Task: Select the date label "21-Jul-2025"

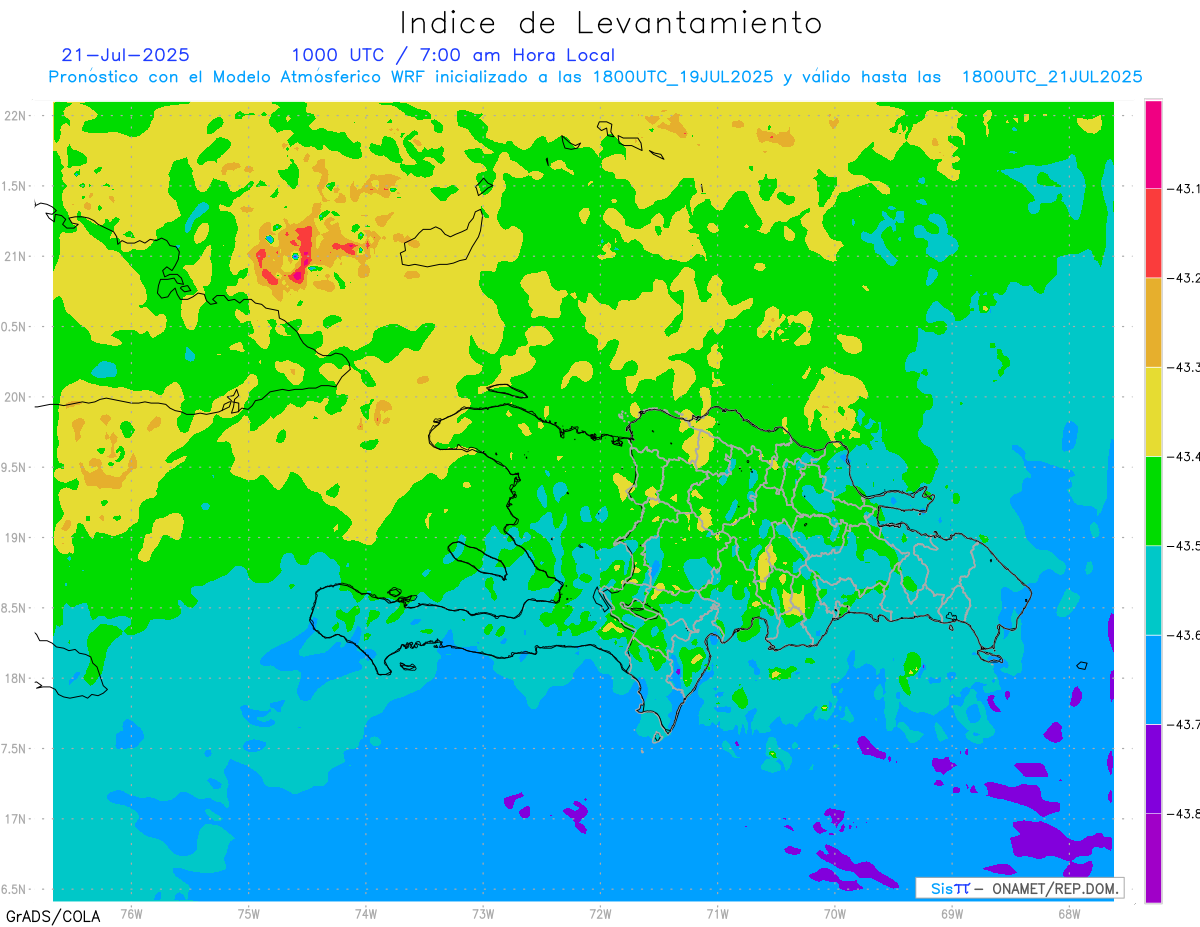Action: pos(125,55)
